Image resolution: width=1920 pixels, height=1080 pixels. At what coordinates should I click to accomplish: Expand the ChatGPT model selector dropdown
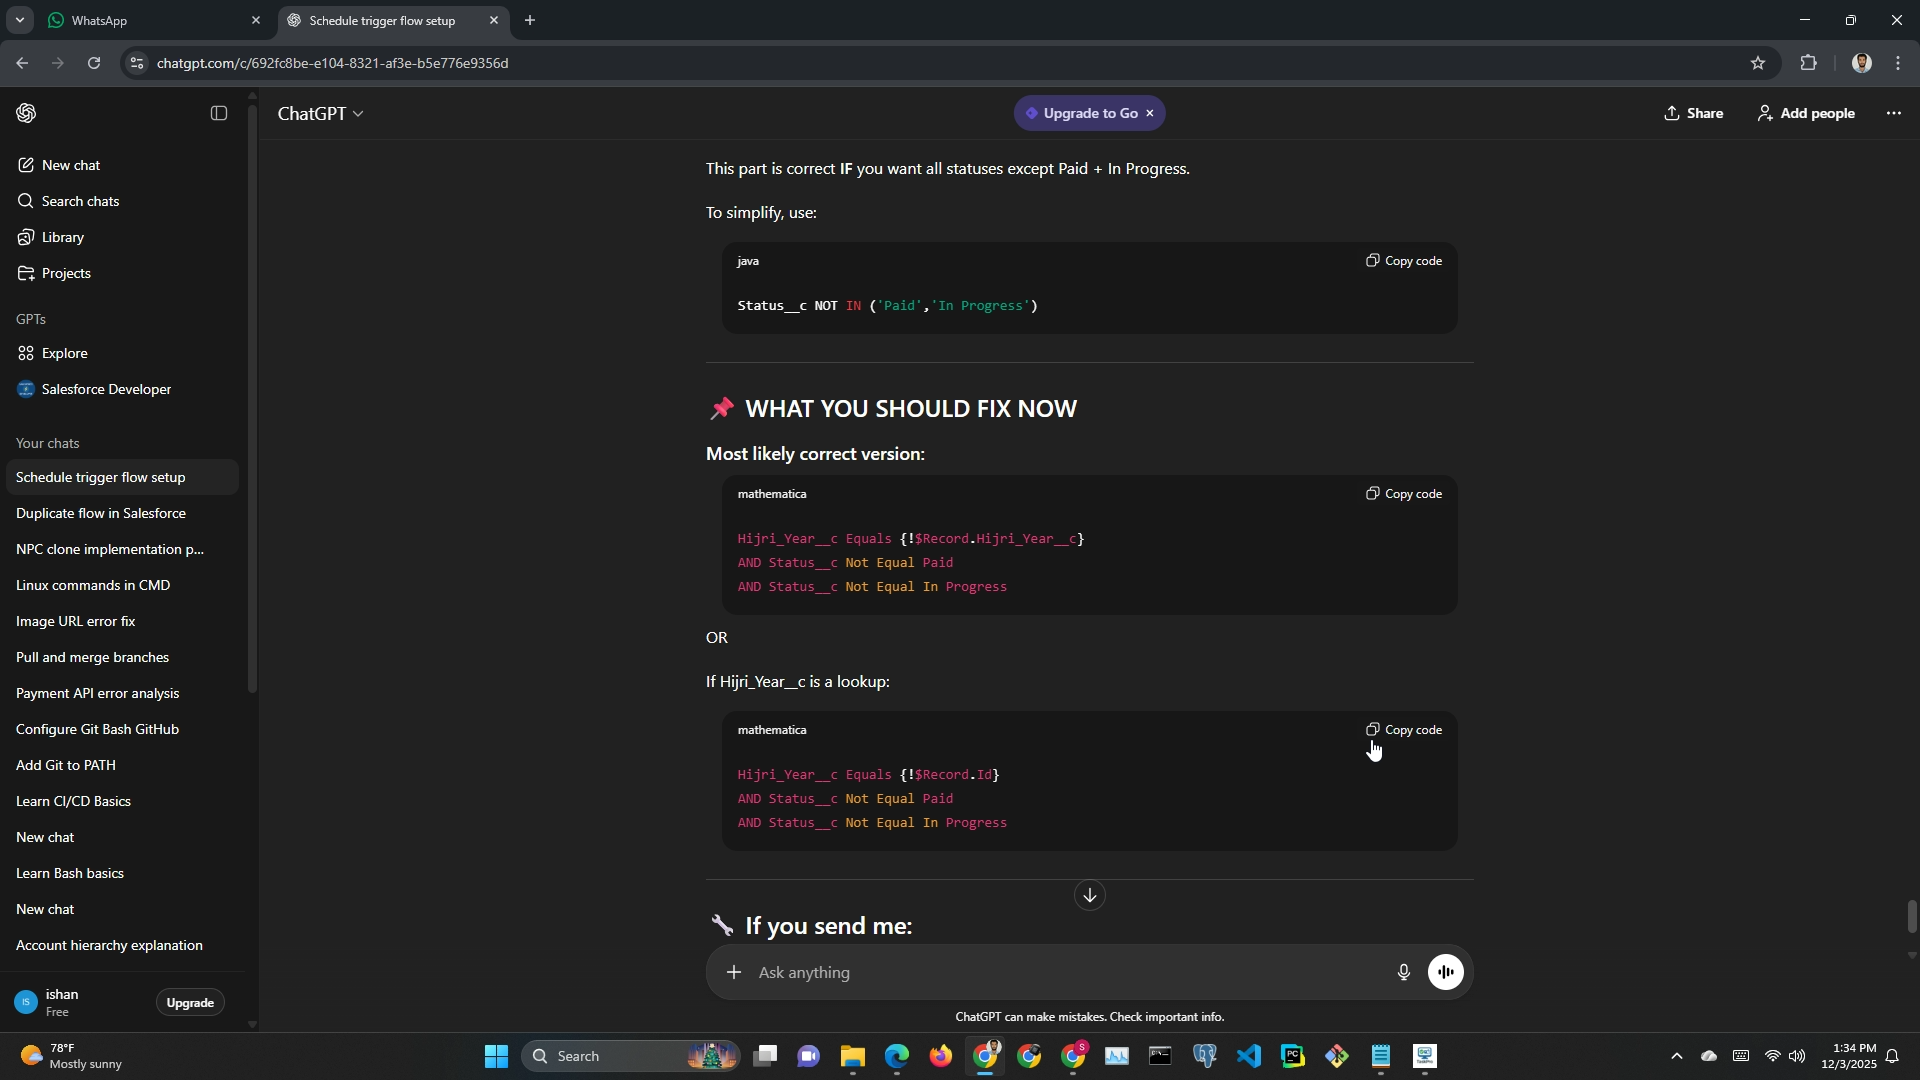320,114
